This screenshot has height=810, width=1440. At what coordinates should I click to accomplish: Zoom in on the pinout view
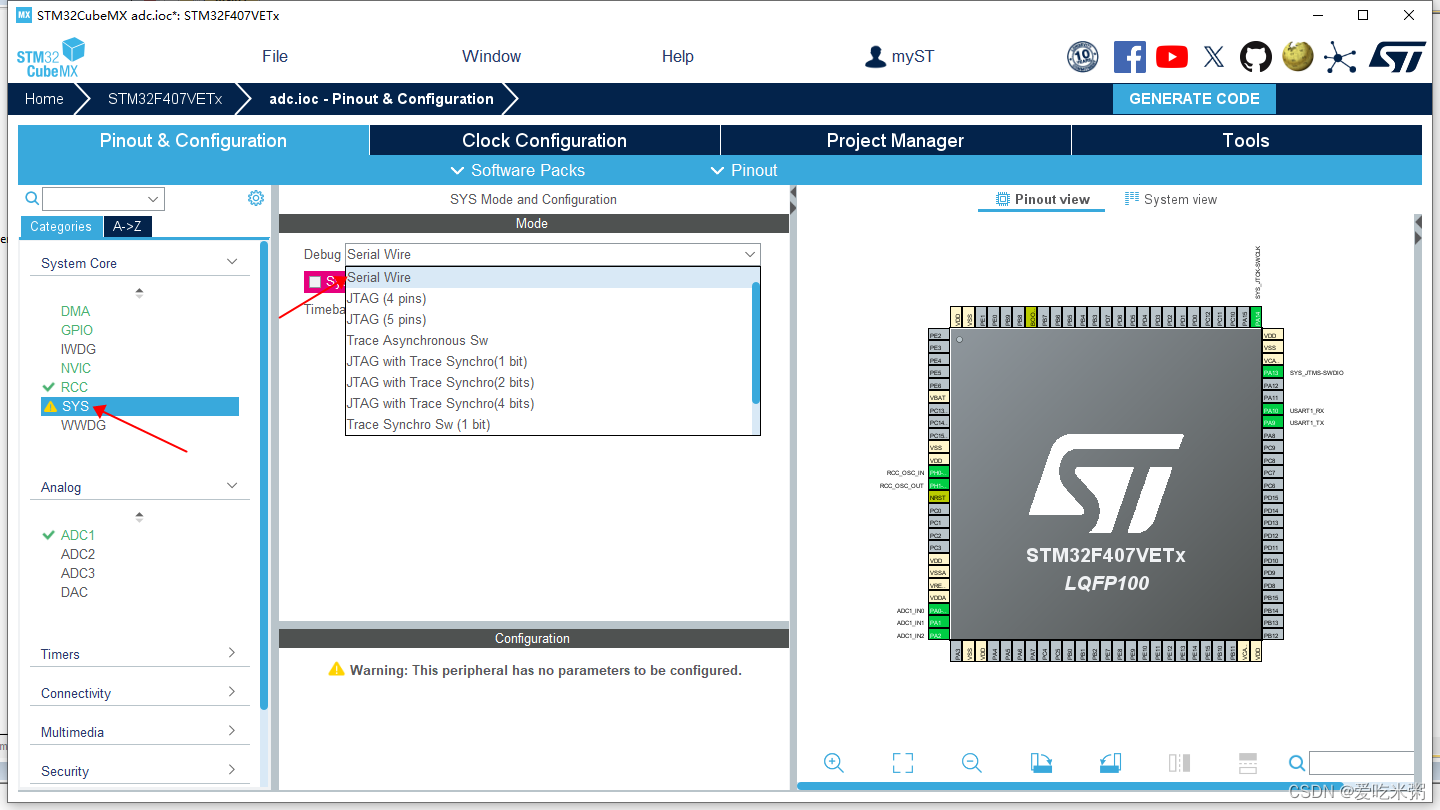click(834, 763)
